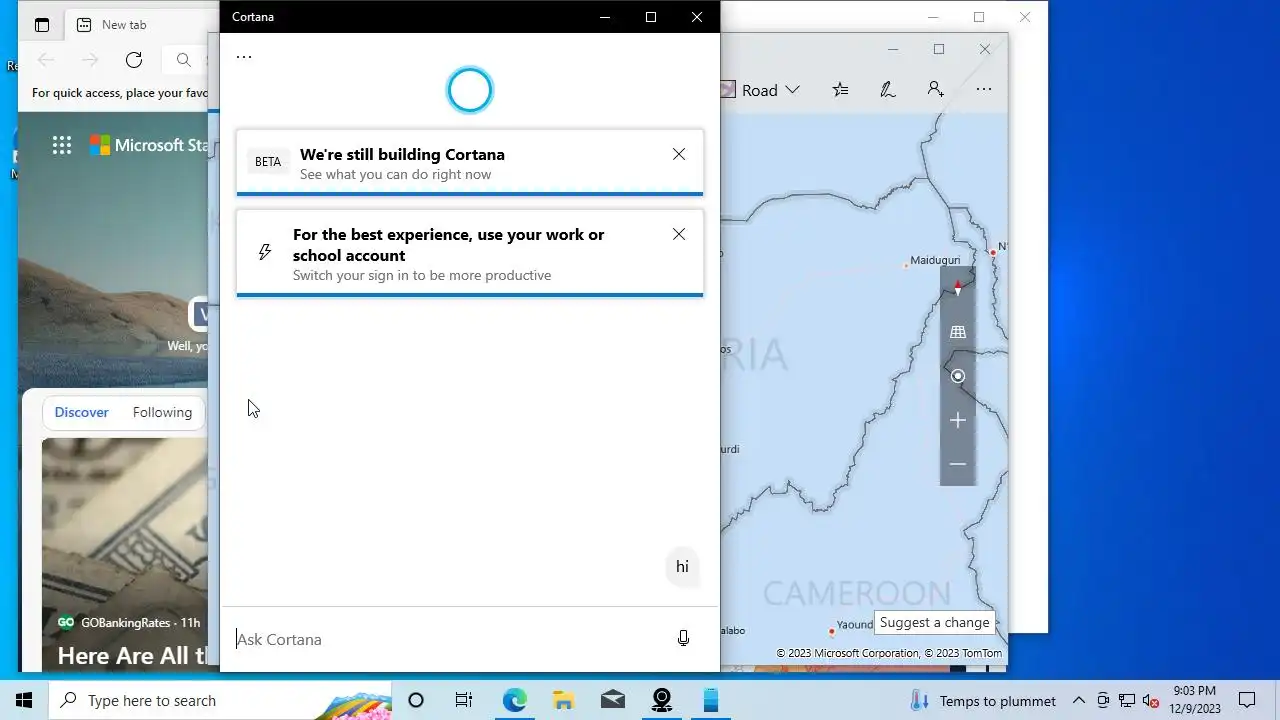
Task: Go forward in the Edge browser
Action: click(90, 60)
